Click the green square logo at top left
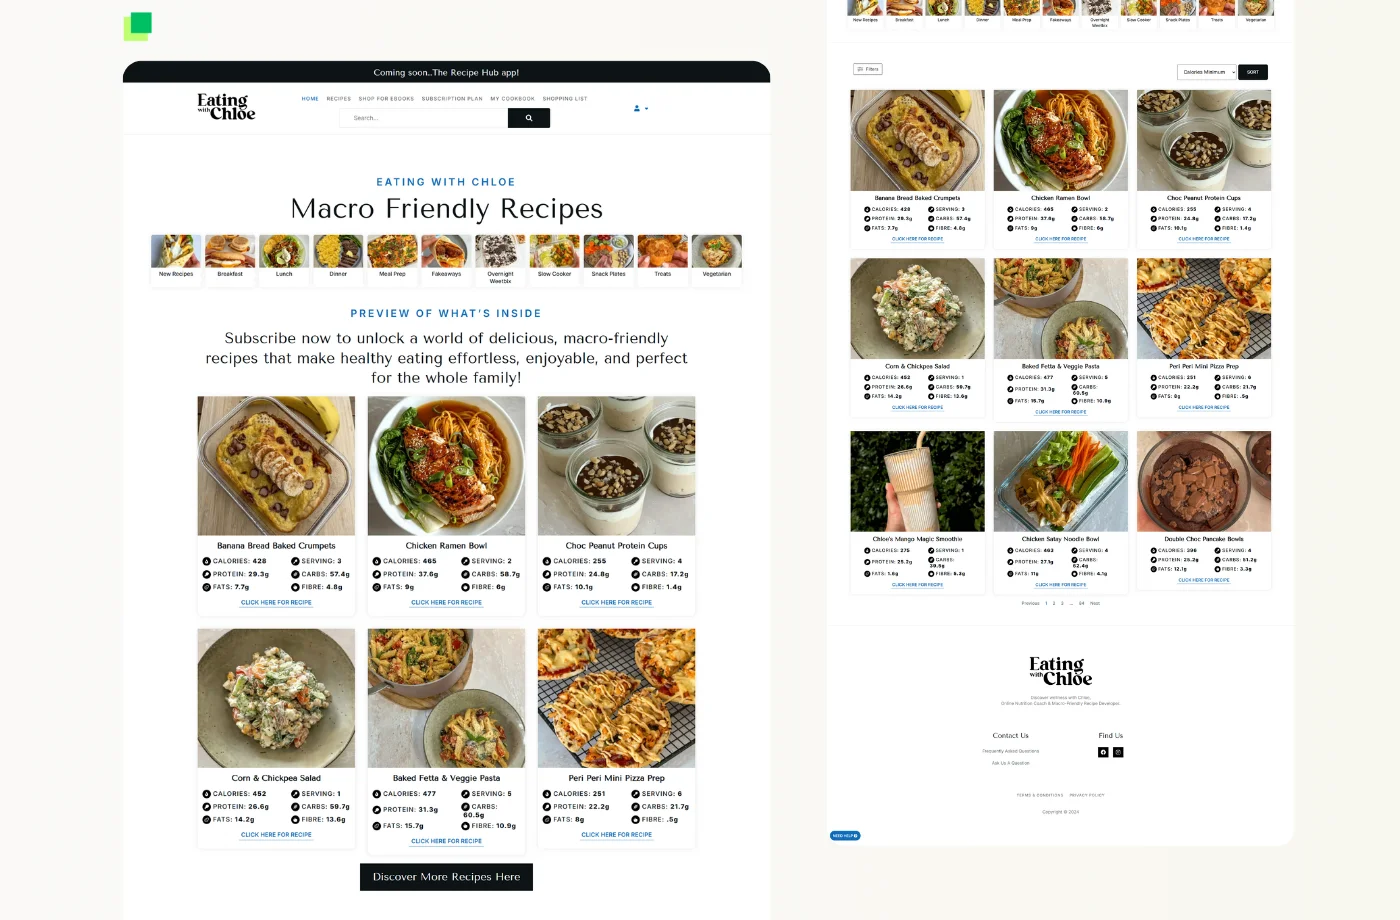The width and height of the screenshot is (1400, 920). pos(138,26)
